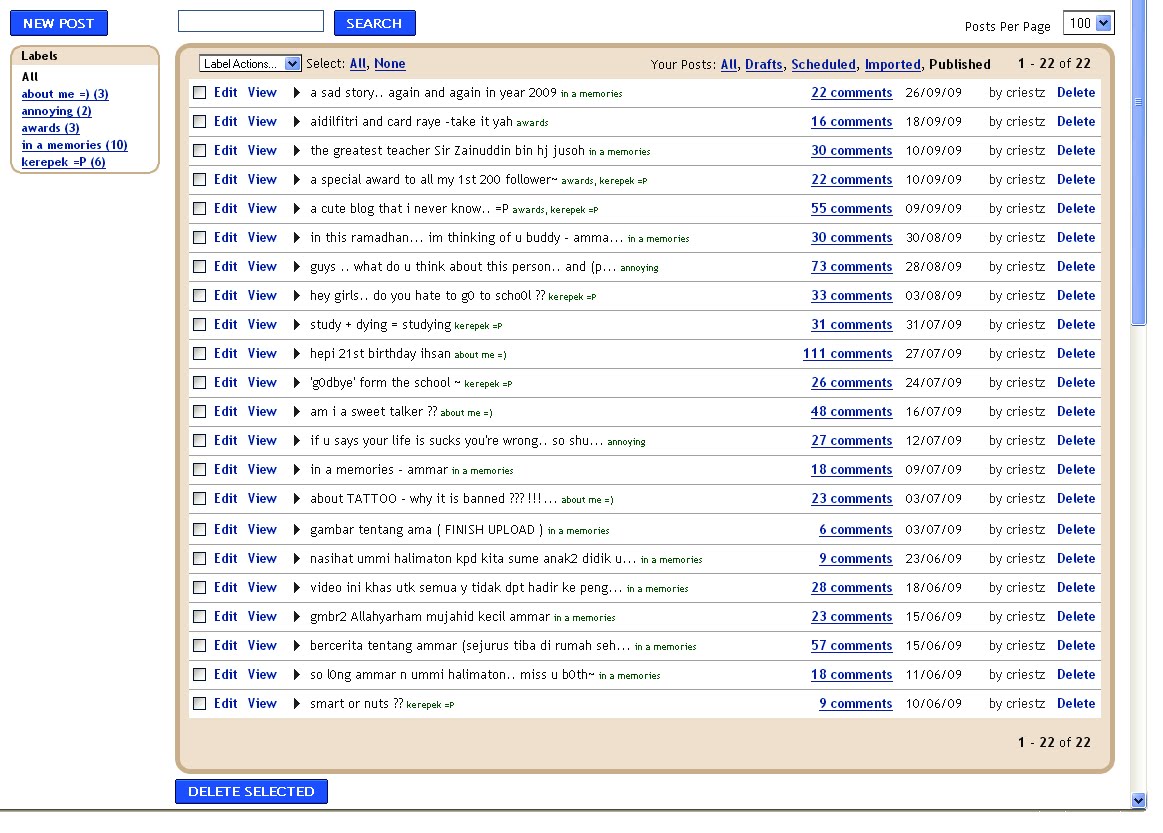The width and height of the screenshot is (1163, 833).
Task: Click the page scrollbar down arrow
Action: (1139, 800)
